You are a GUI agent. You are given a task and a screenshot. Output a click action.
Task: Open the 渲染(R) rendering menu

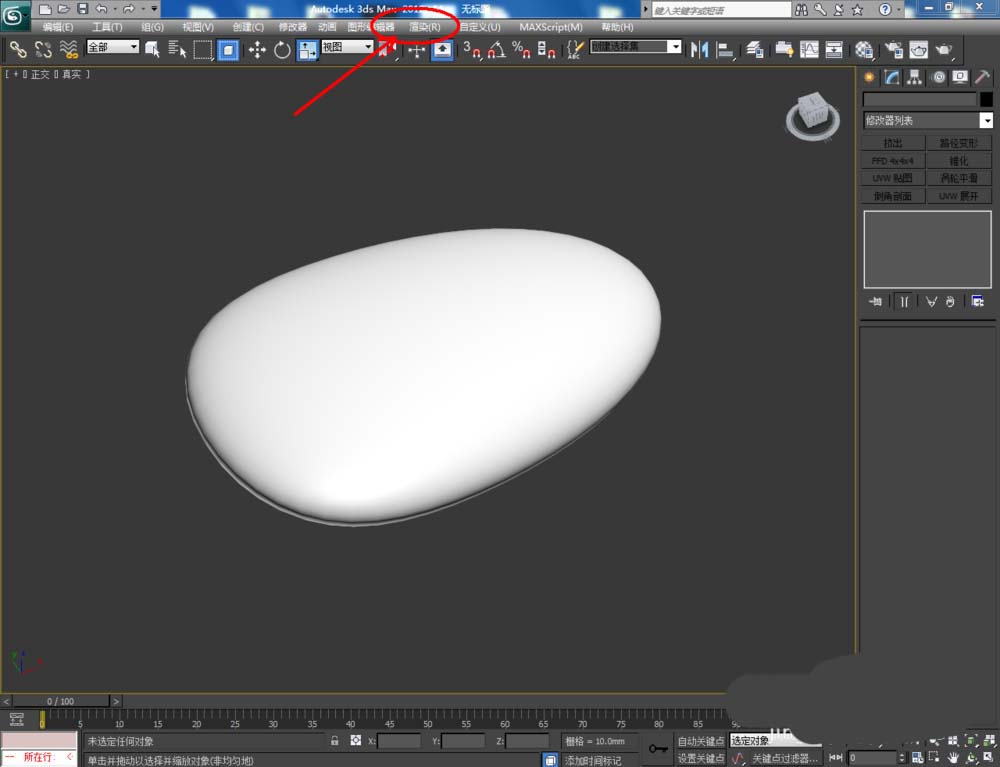tap(425, 27)
